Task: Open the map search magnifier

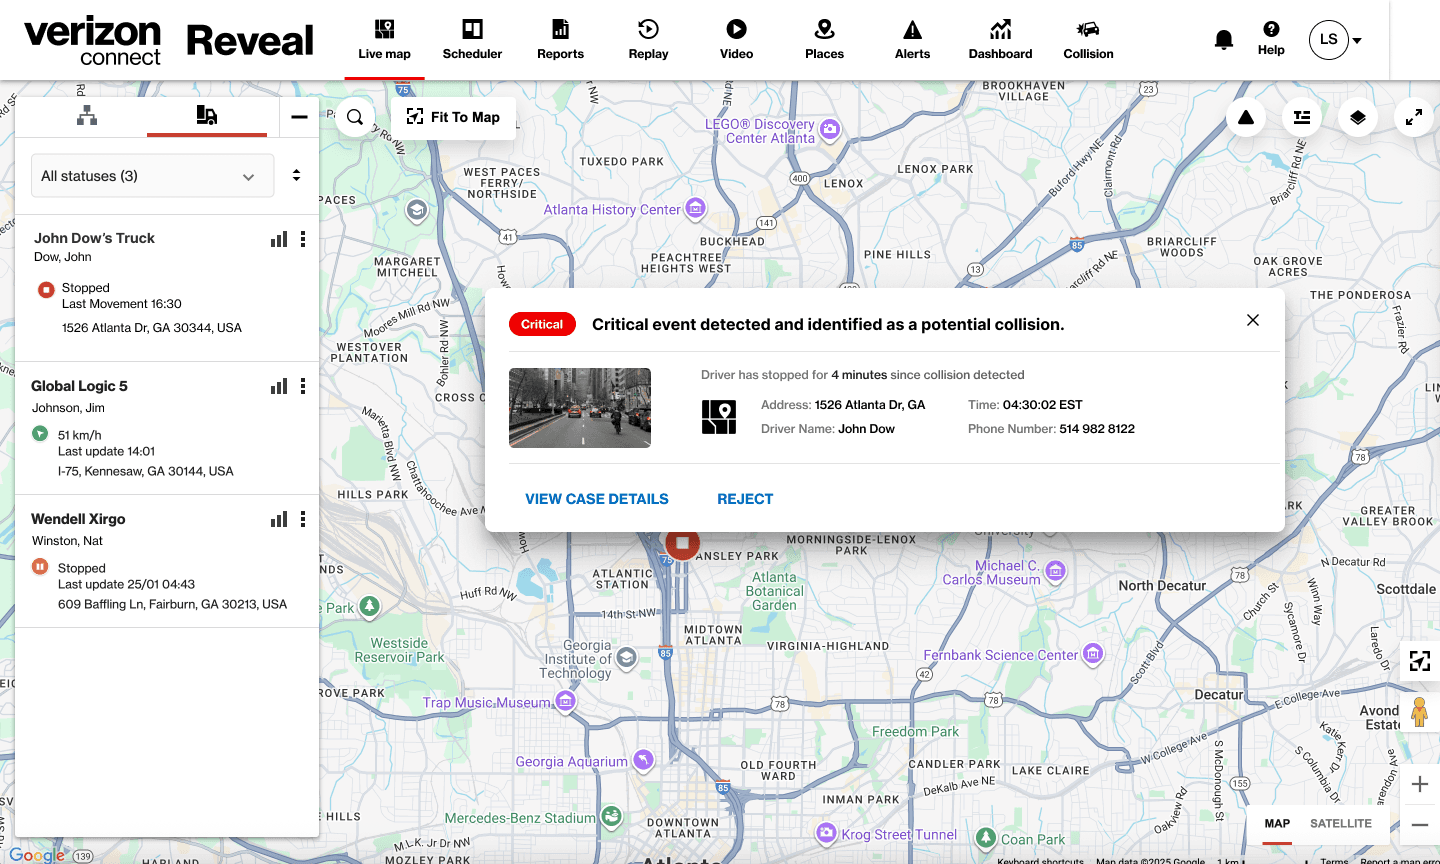Action: tap(355, 117)
